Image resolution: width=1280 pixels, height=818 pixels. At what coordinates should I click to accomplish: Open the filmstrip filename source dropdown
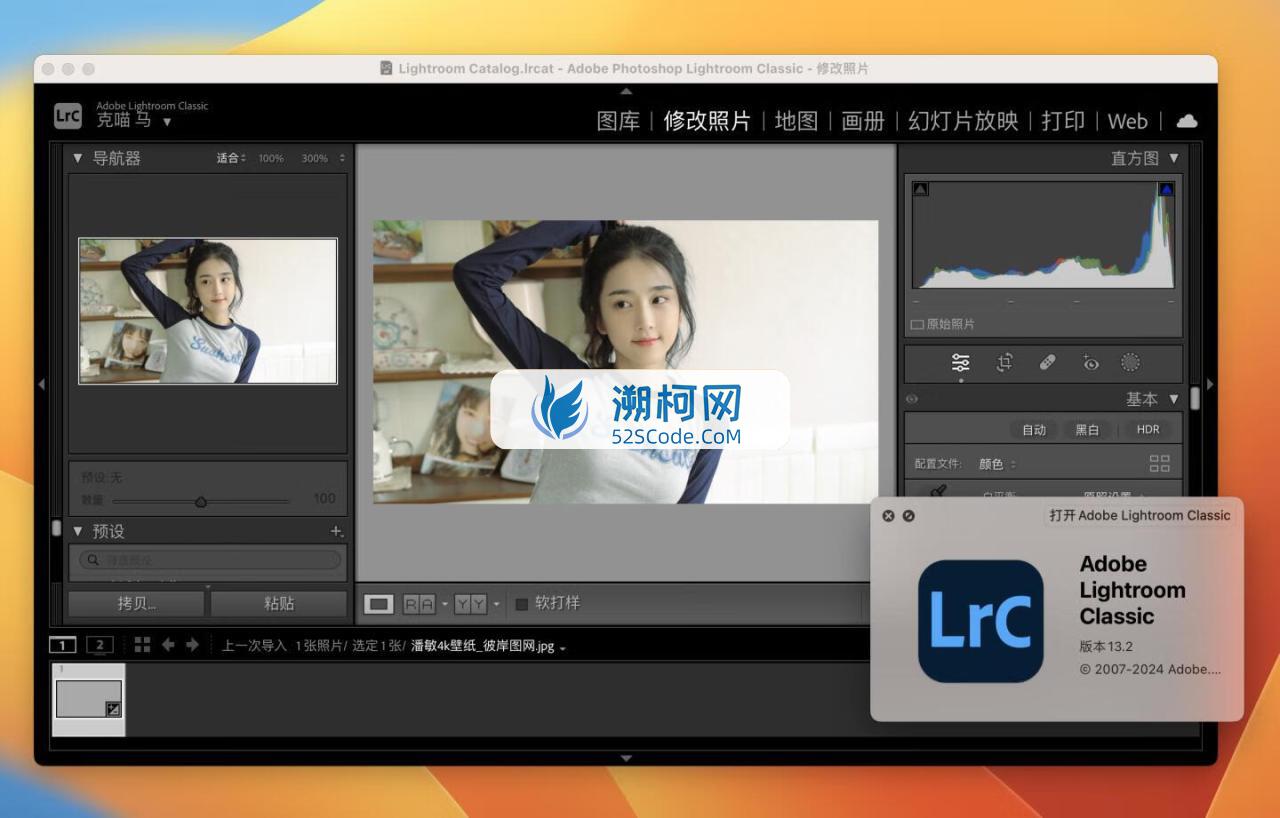coord(562,647)
